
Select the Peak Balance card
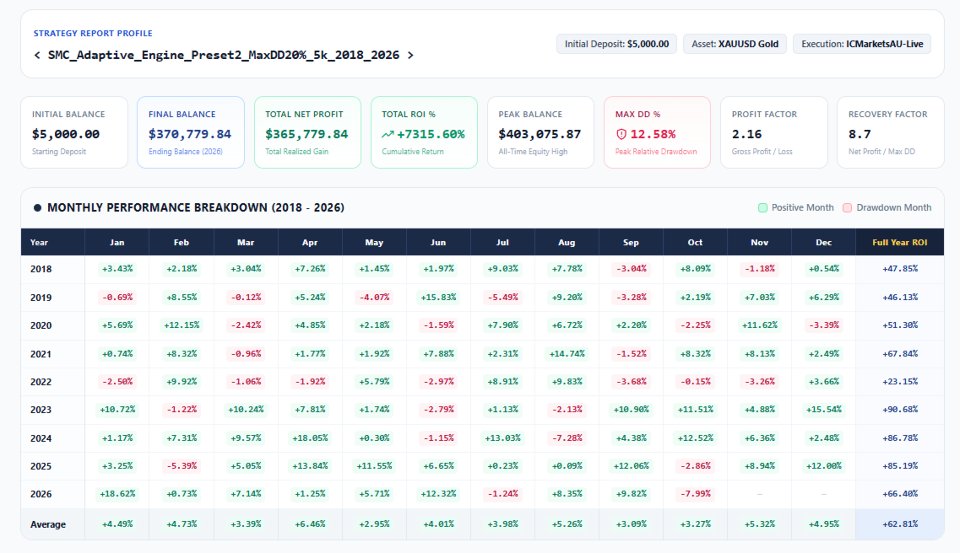pos(541,132)
